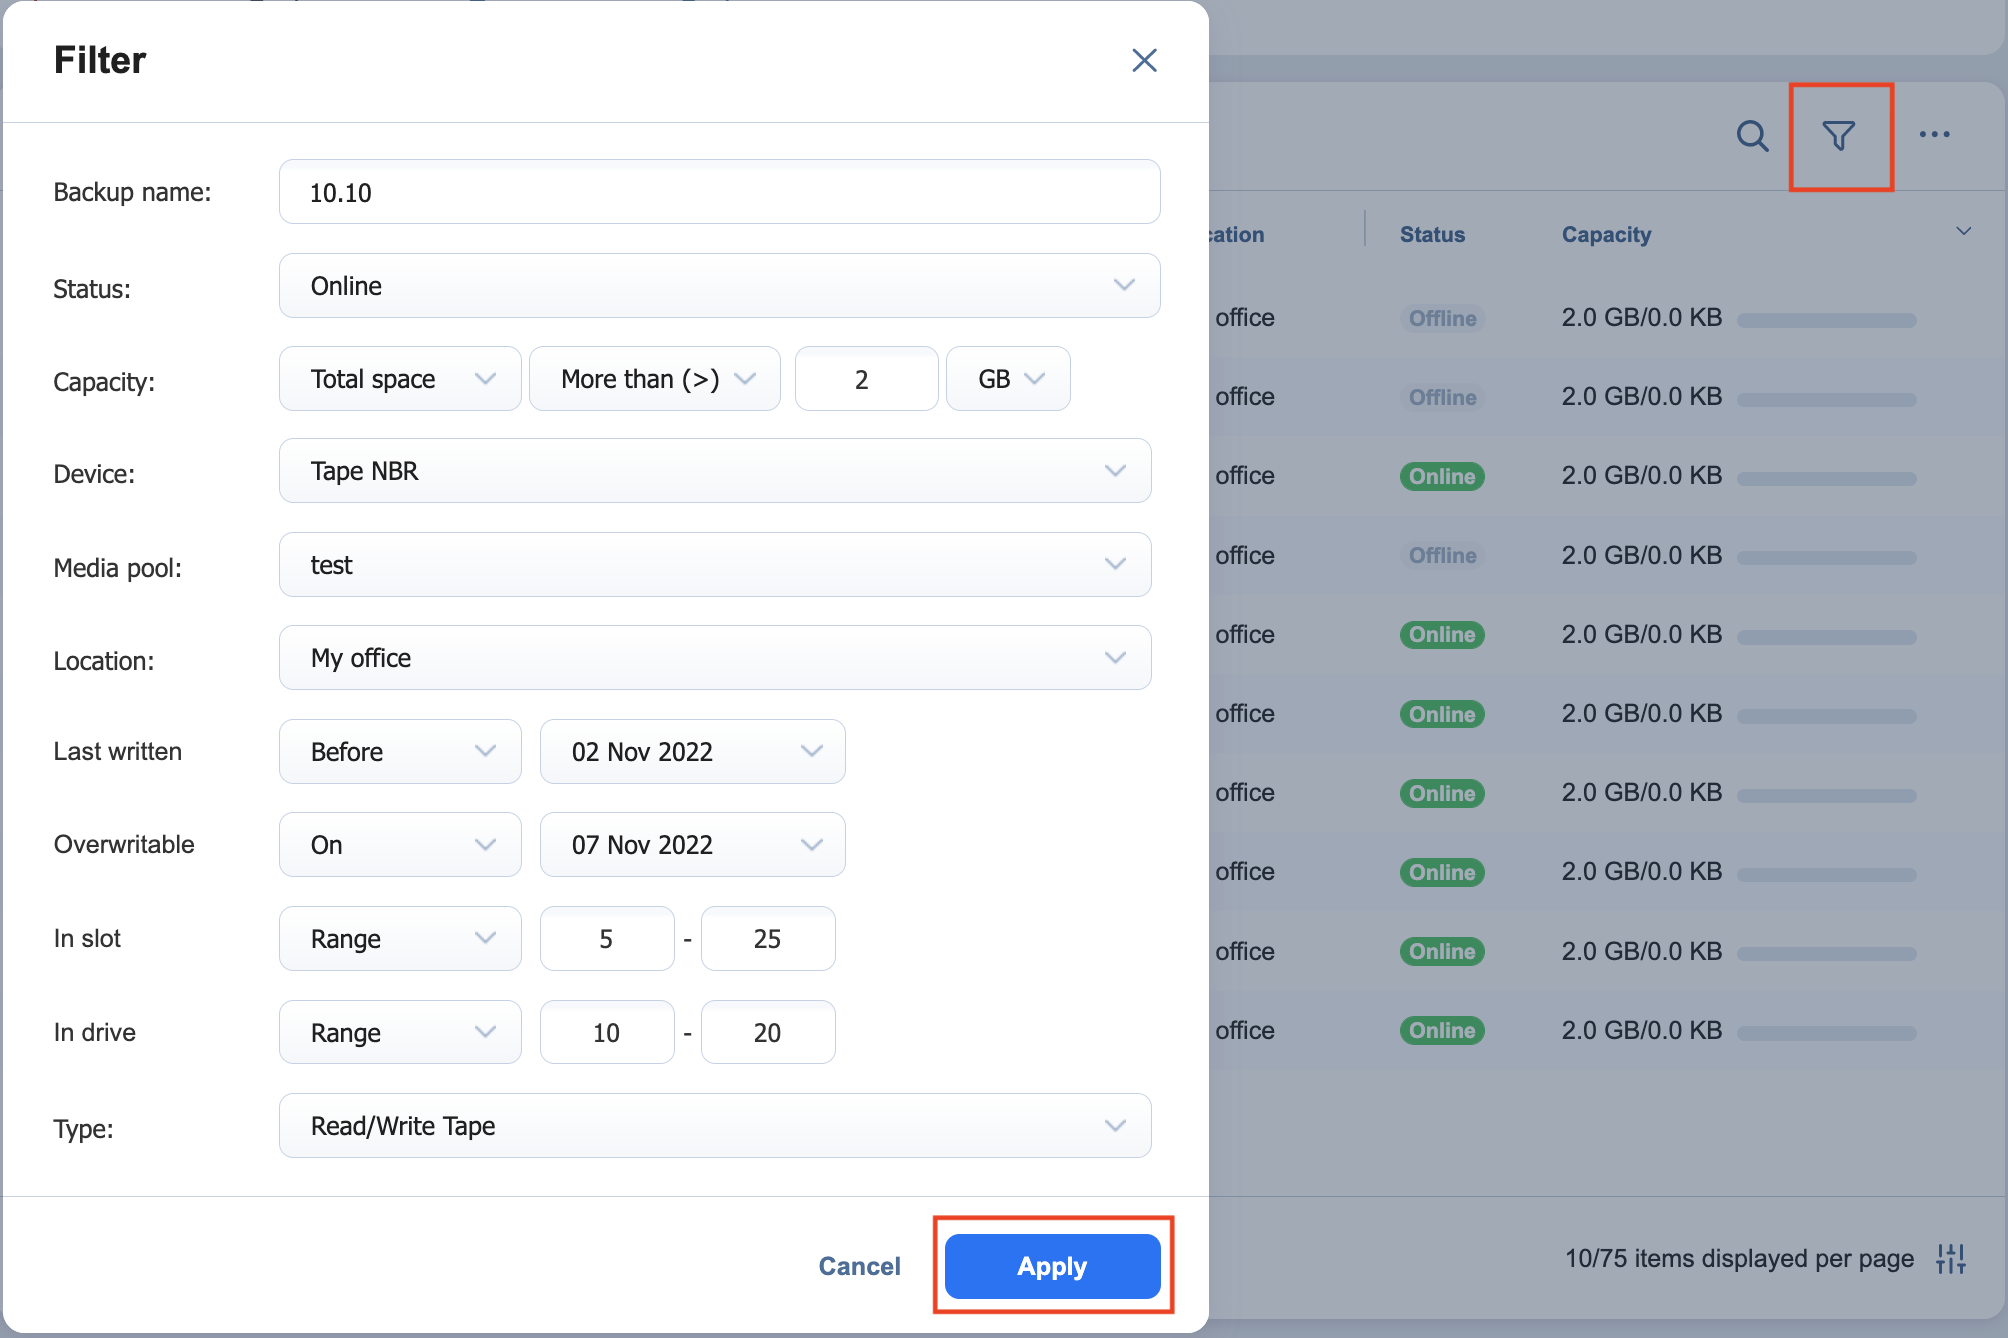Close the Filter dialog with X
Image resolution: width=2008 pixels, height=1338 pixels.
point(1144,60)
